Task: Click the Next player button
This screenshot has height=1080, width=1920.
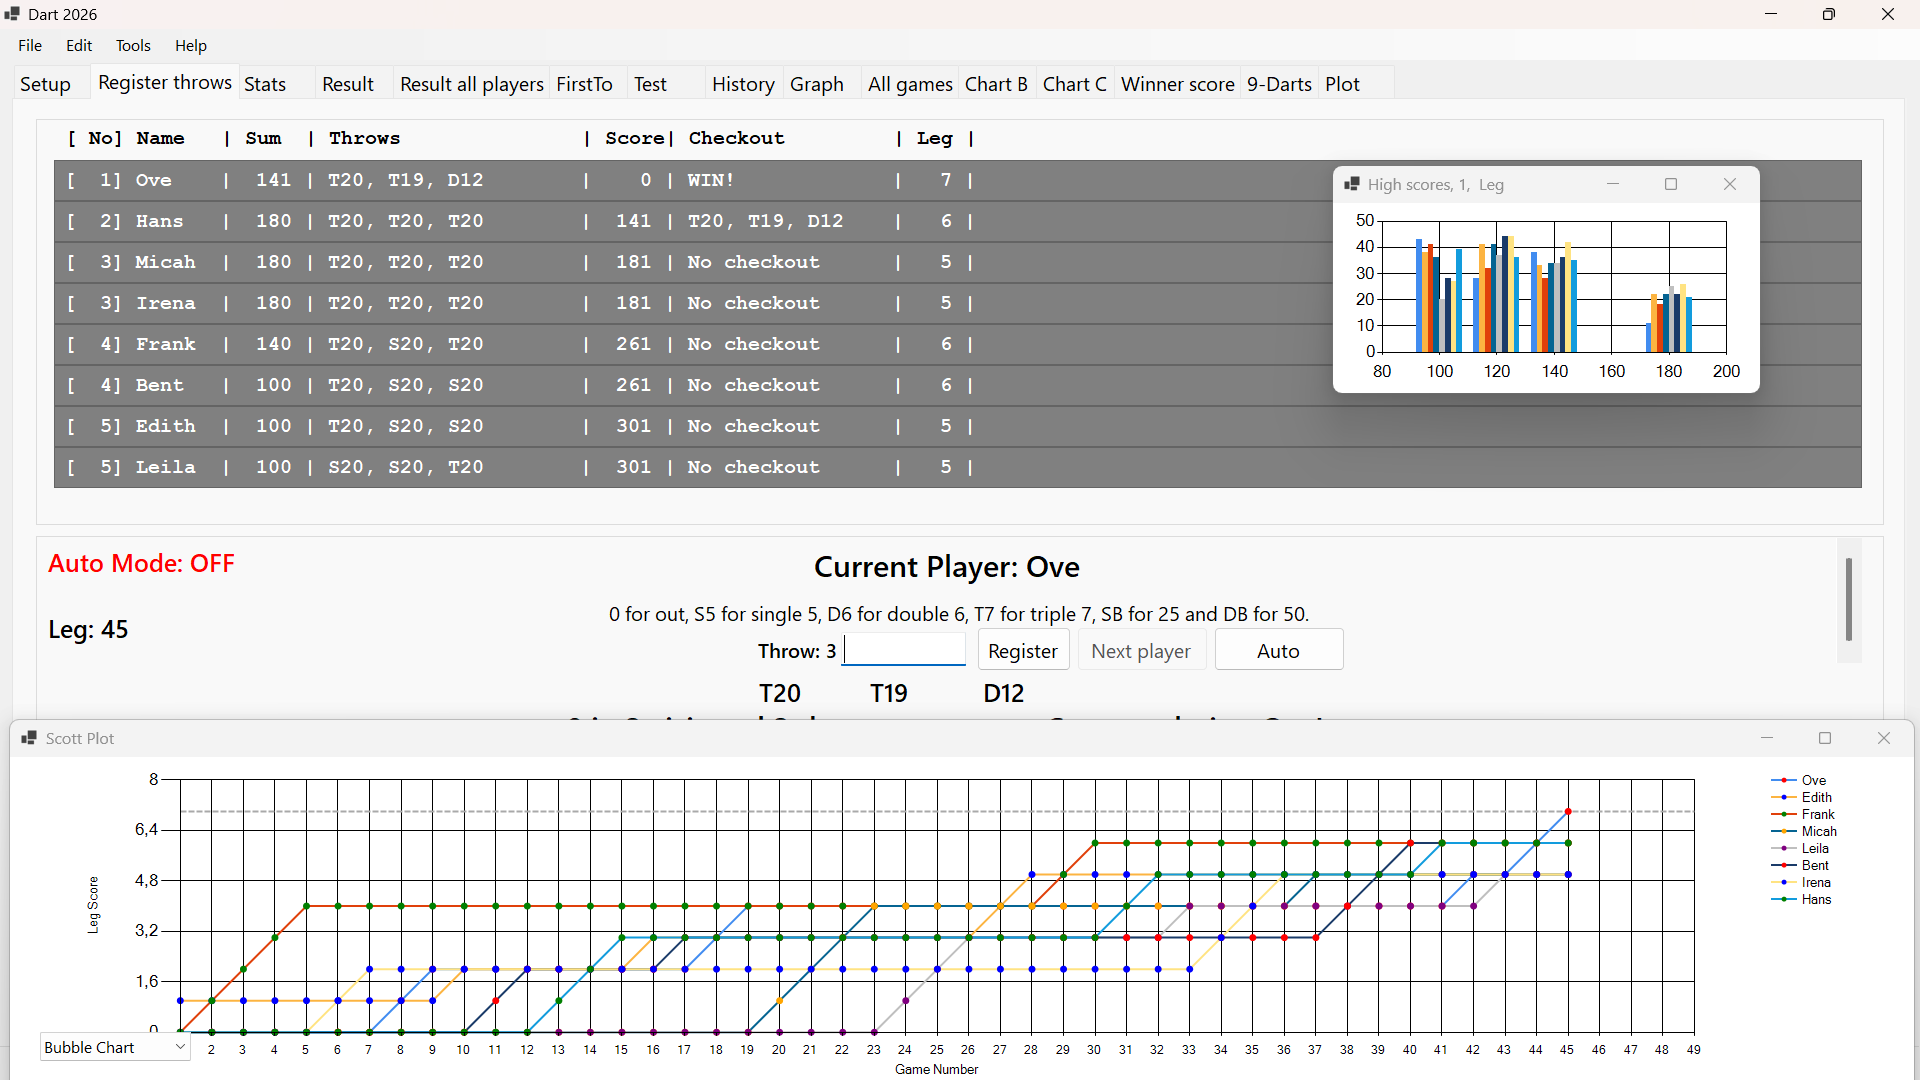Action: tap(1141, 651)
